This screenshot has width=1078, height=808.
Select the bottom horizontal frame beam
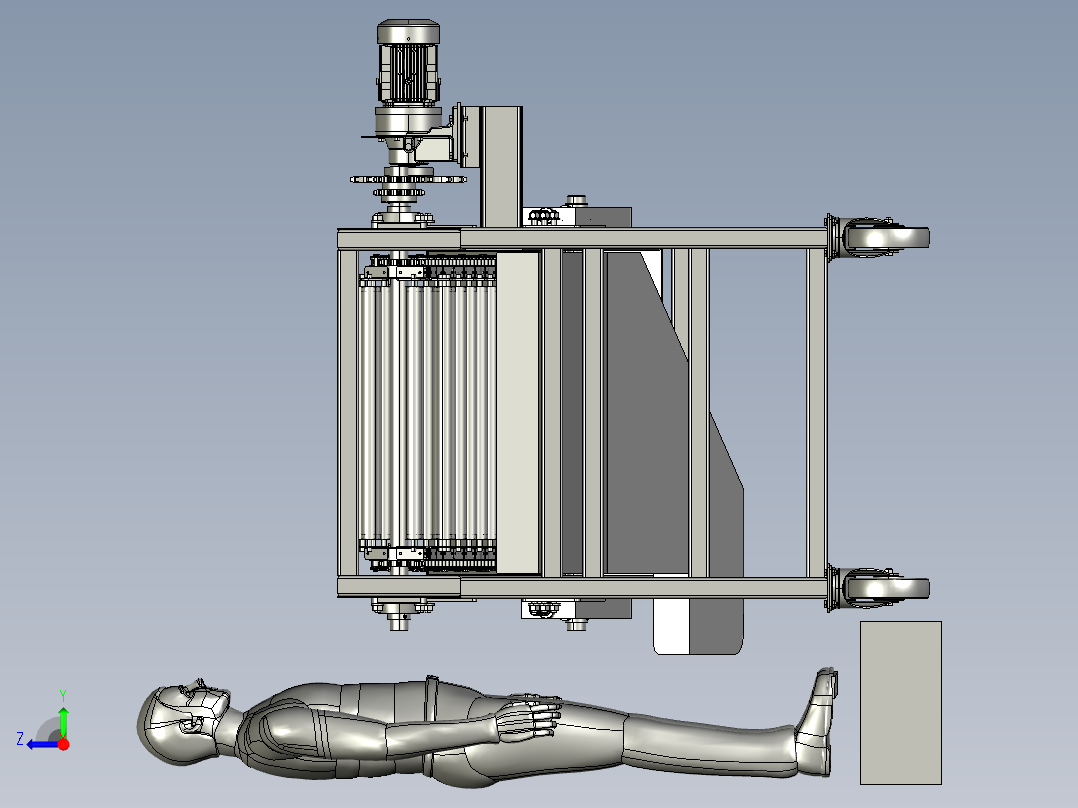click(x=583, y=587)
